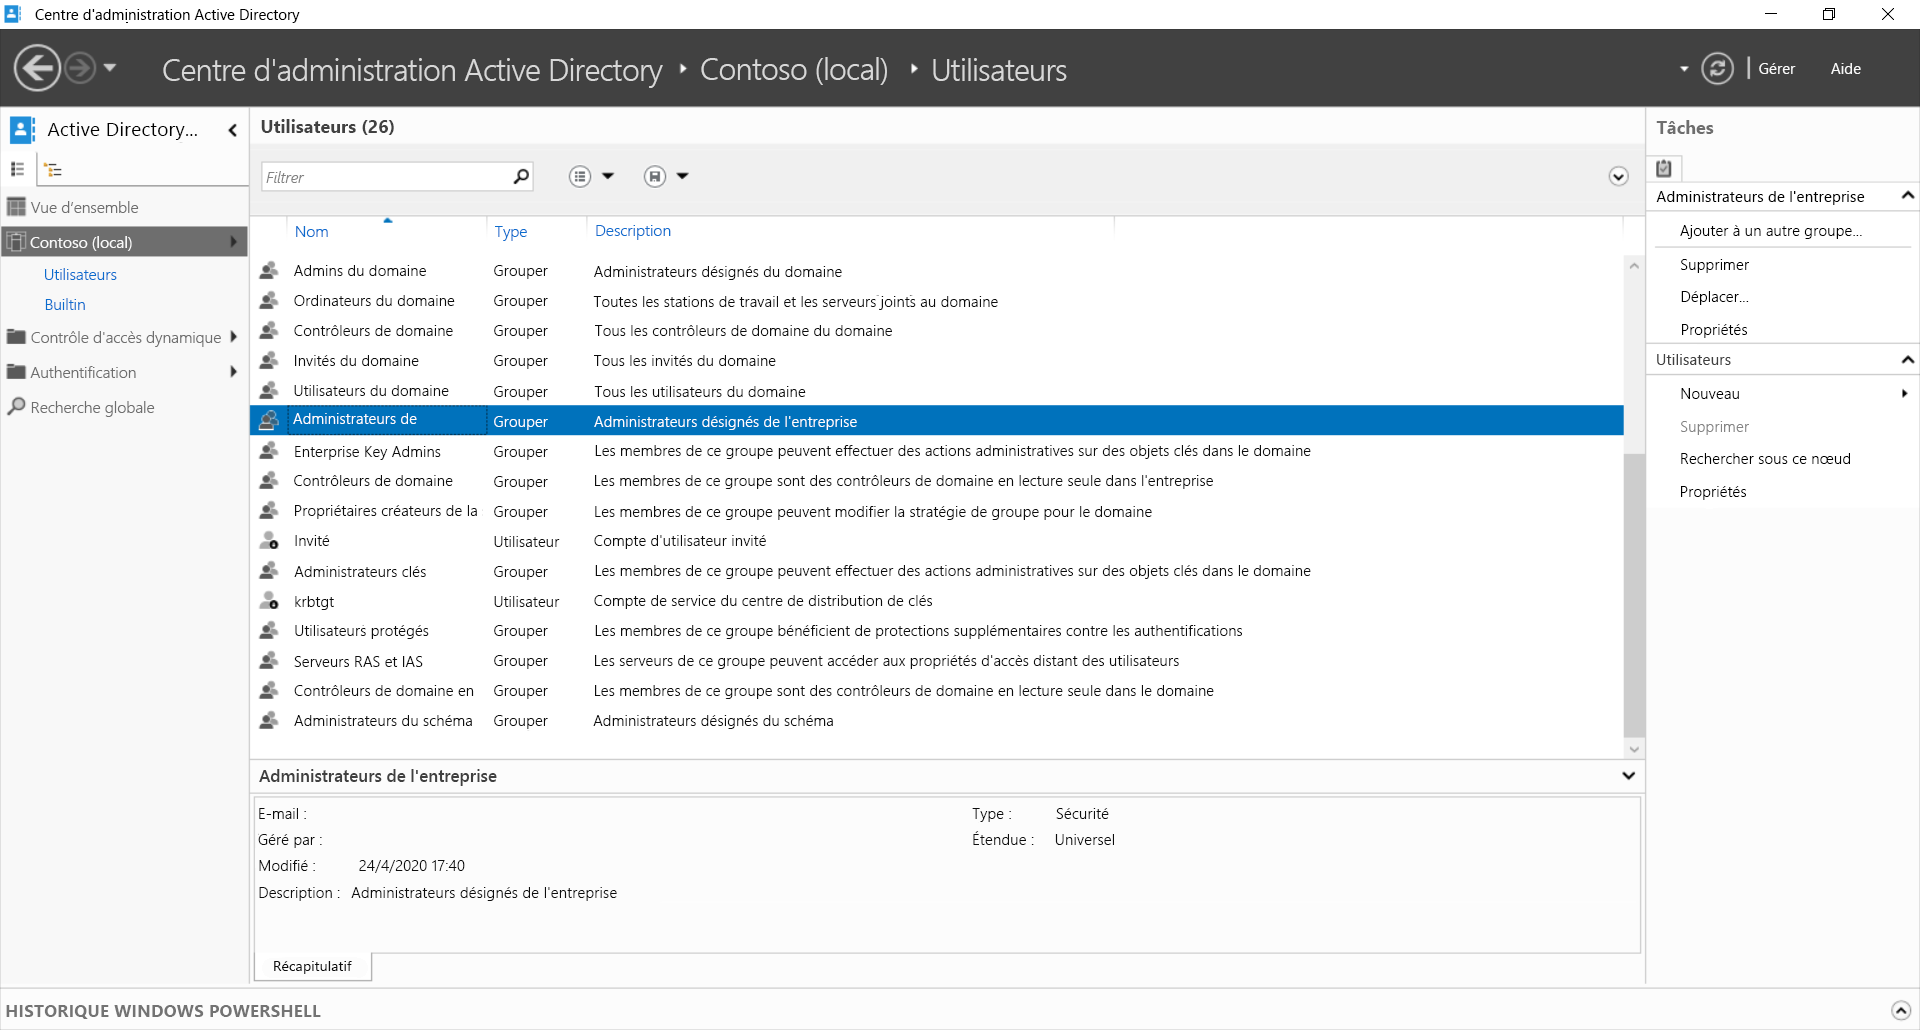Click the Administrateurs clés group icon
This screenshot has height=1030, width=1920.
269,571
